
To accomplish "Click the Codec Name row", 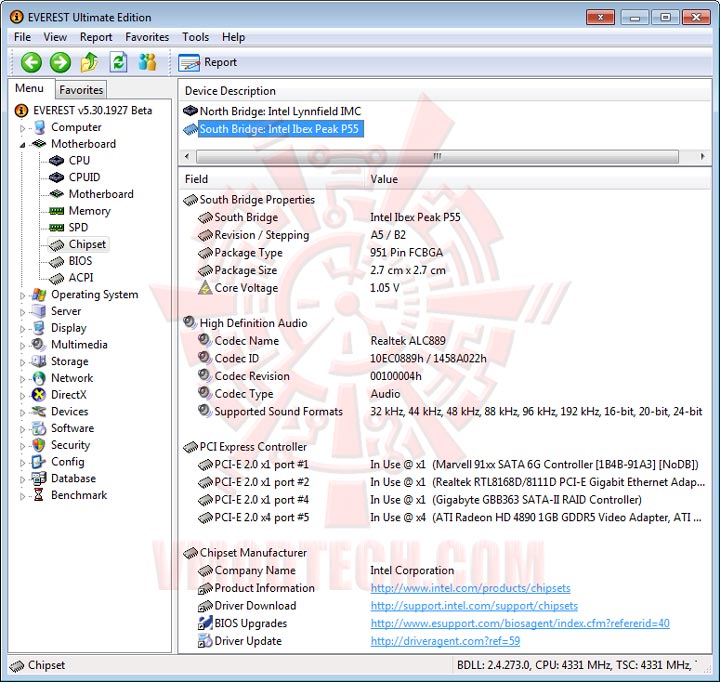I will point(444,341).
